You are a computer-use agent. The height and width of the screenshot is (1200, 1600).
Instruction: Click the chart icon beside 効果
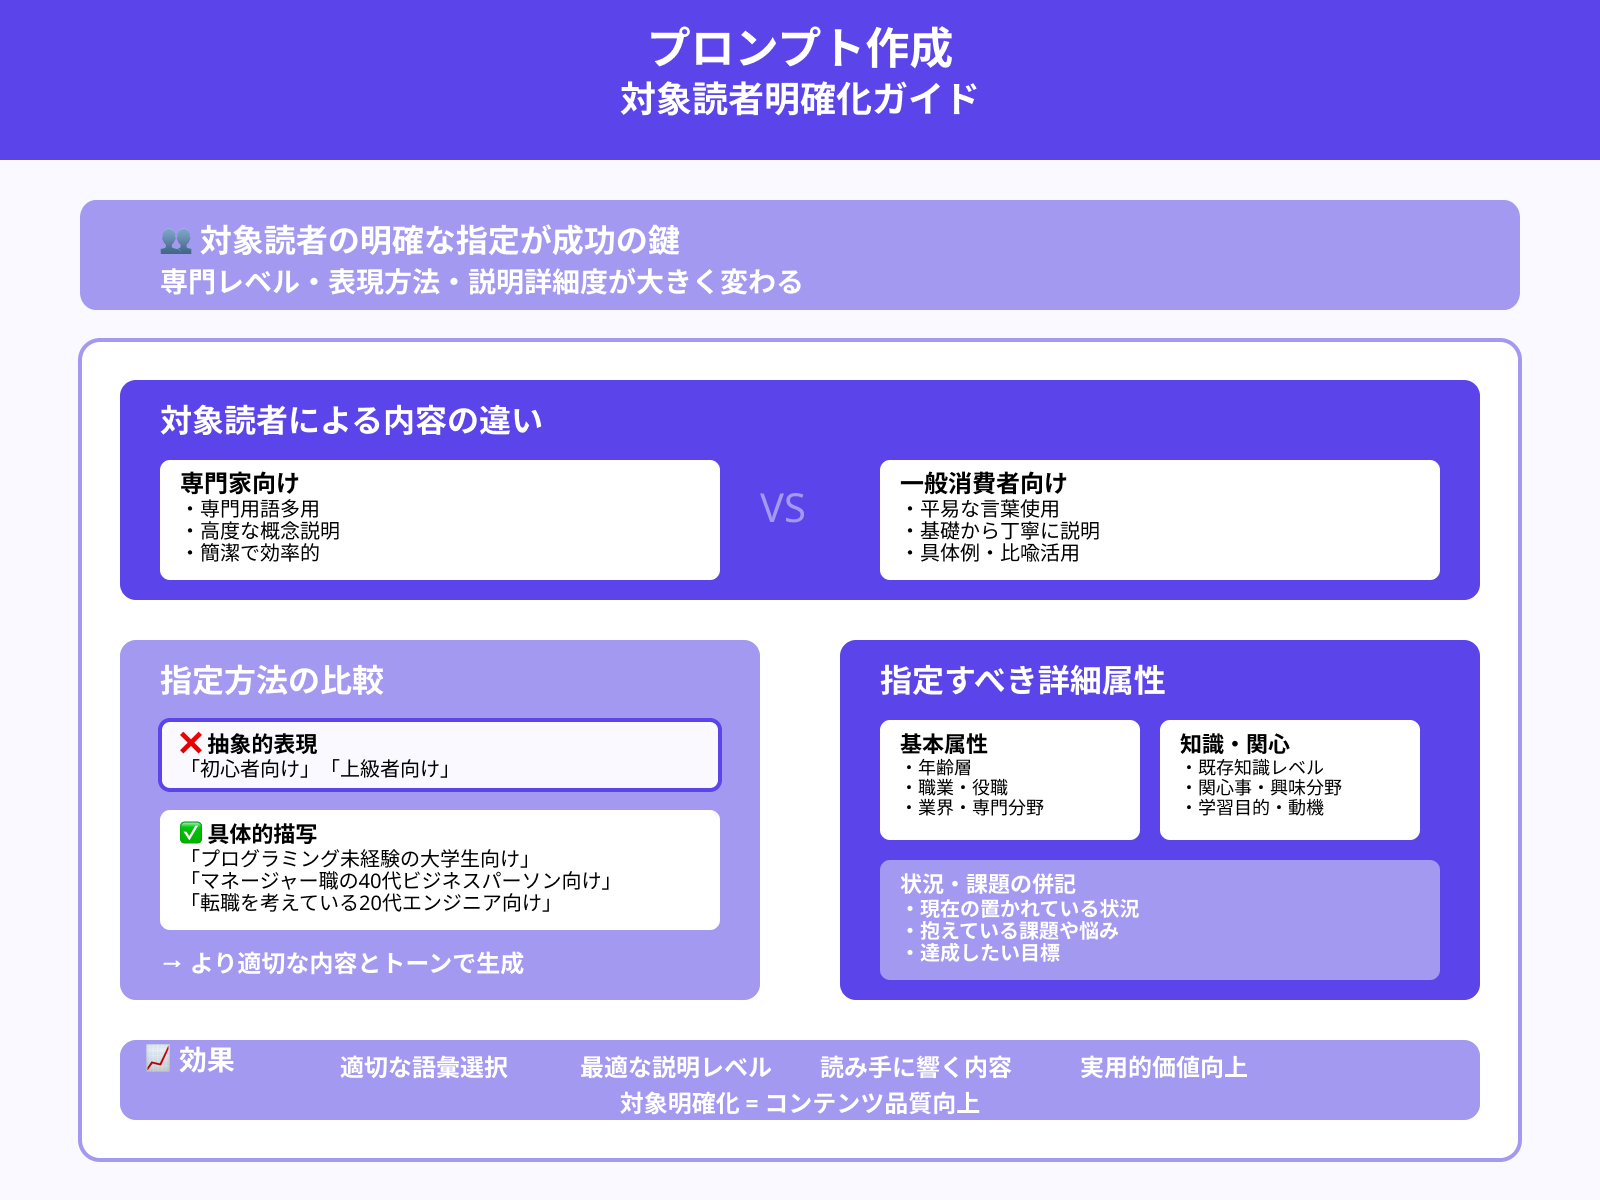click(158, 1059)
